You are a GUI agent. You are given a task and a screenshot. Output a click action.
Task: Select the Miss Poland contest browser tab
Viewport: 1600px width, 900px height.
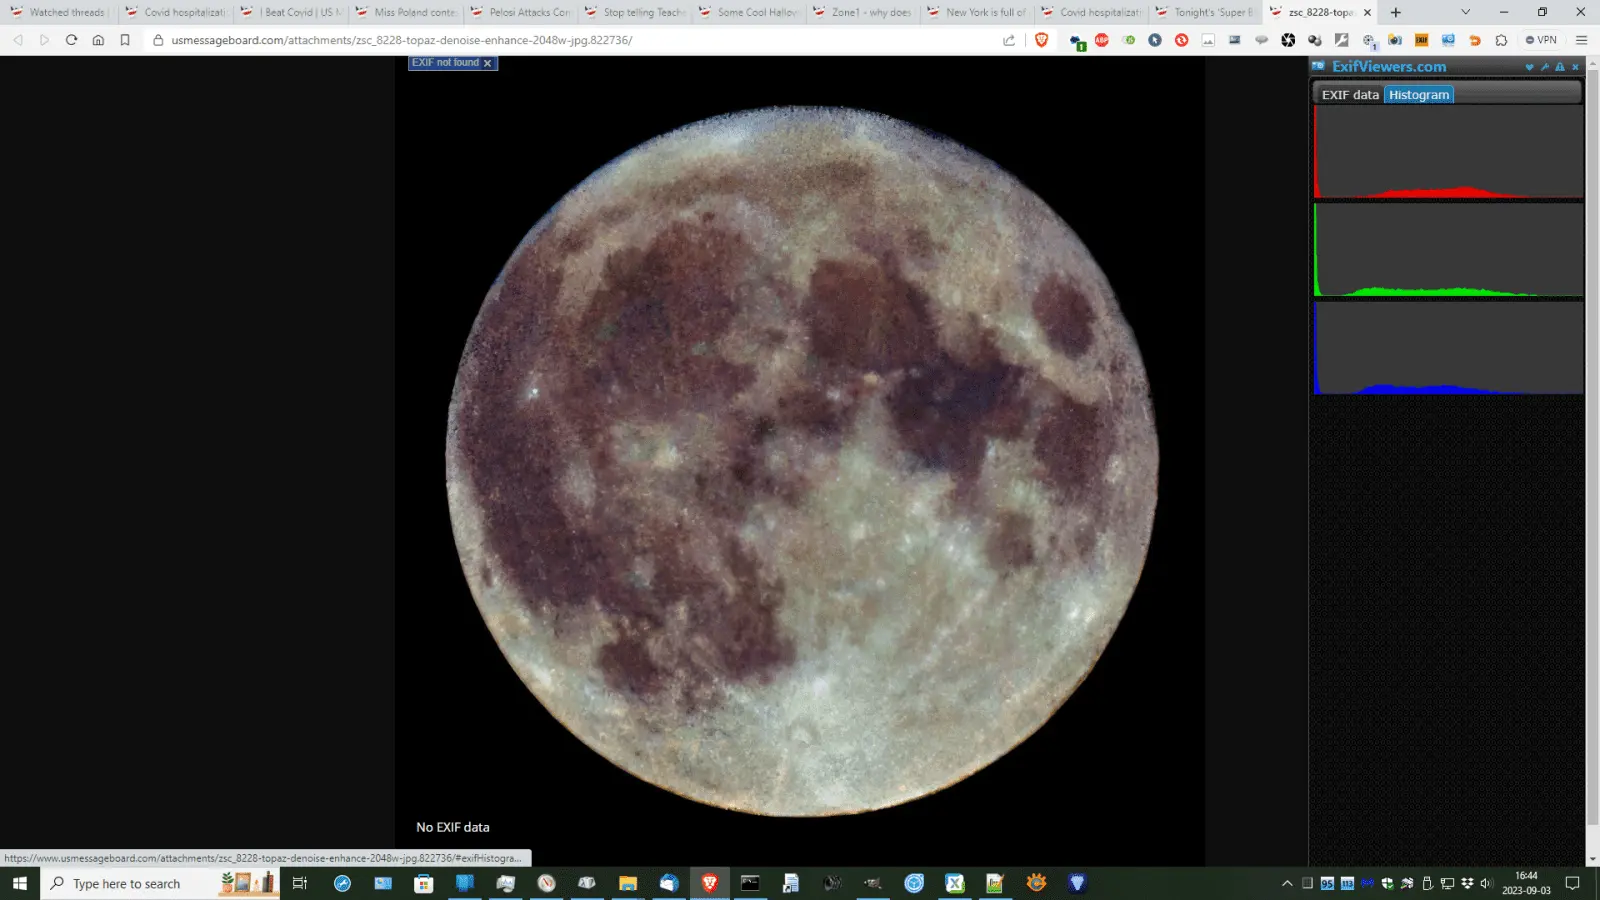[x=405, y=12]
